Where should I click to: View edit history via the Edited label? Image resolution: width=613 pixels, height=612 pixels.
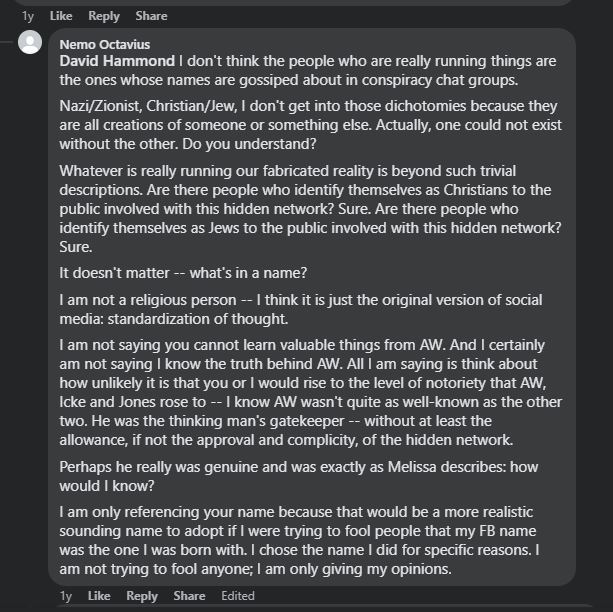238,596
